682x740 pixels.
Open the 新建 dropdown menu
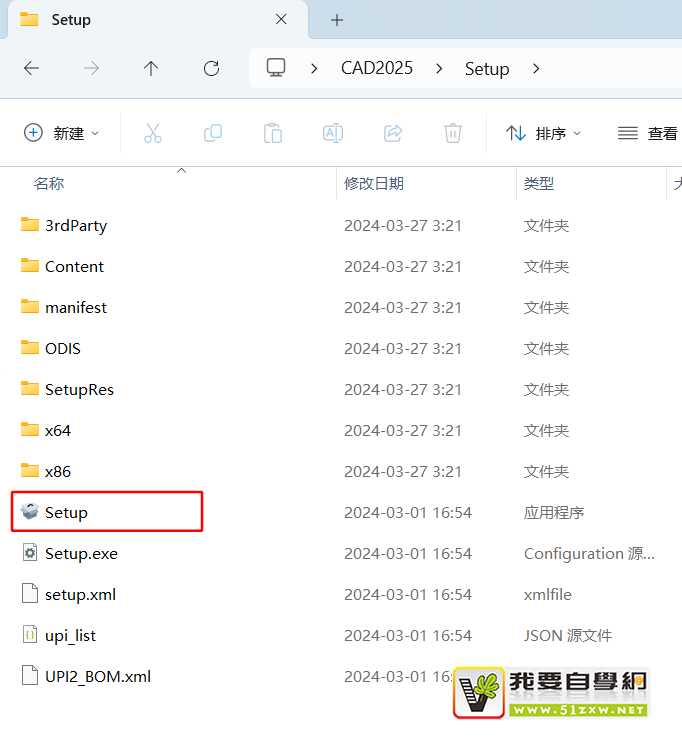click(x=62, y=133)
